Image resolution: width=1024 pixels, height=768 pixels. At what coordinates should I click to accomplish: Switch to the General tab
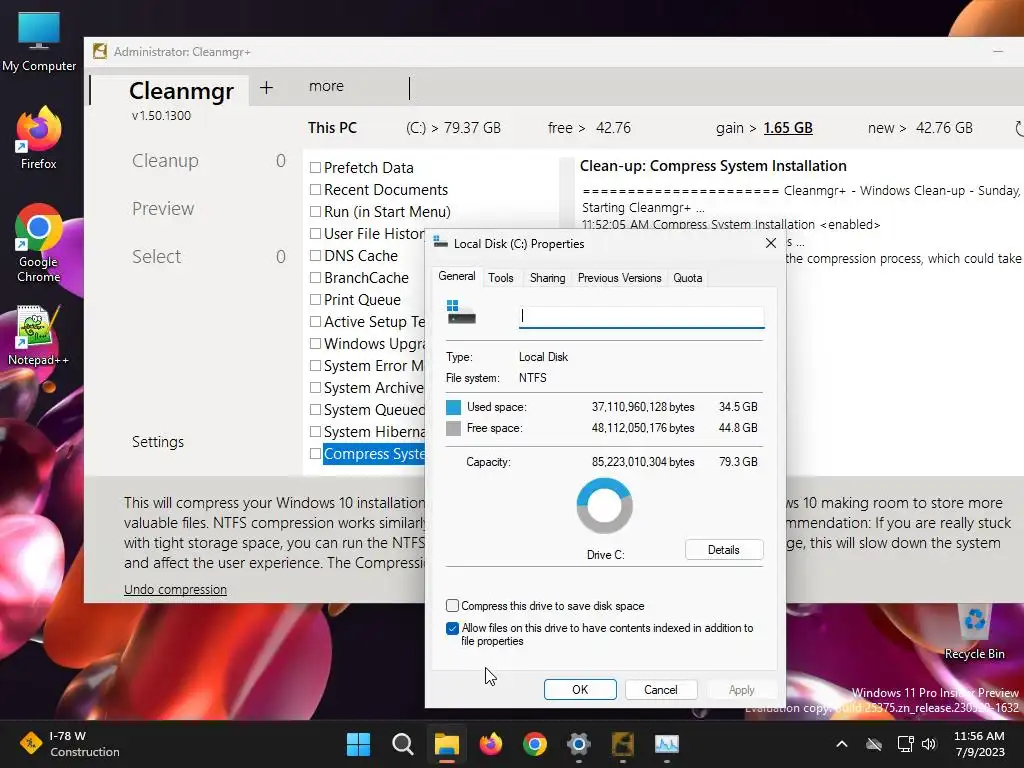(x=456, y=276)
